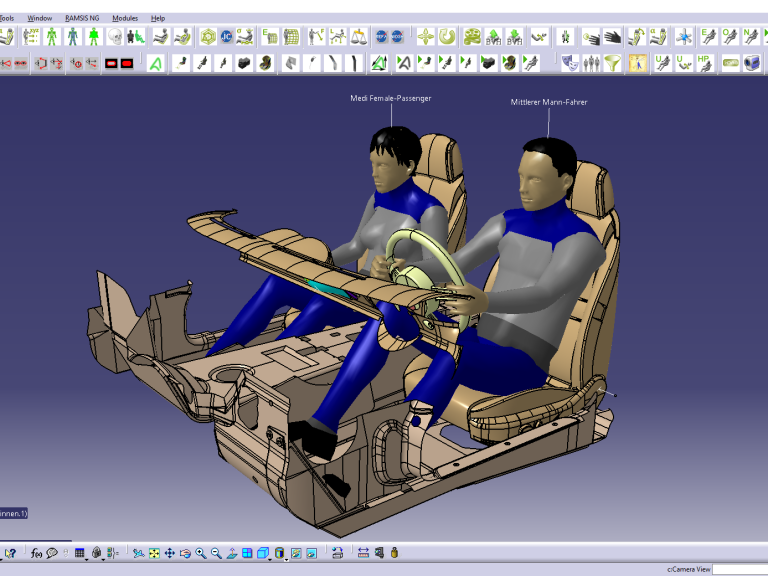The image size is (768, 576).
Task: Click the Zoom In magnifier icon
Action: coord(201,553)
